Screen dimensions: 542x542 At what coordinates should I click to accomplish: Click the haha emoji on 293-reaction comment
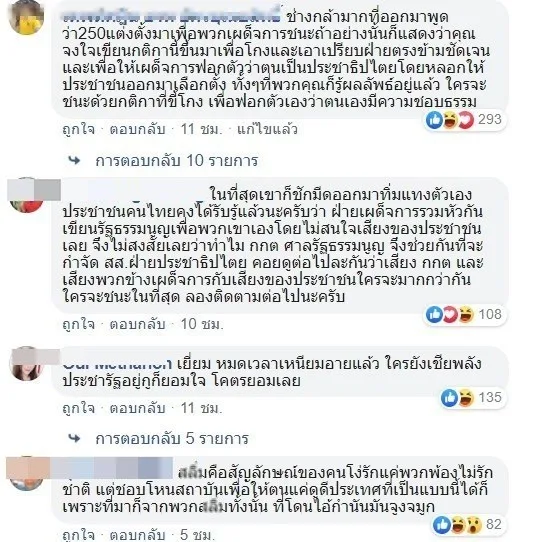(450, 120)
